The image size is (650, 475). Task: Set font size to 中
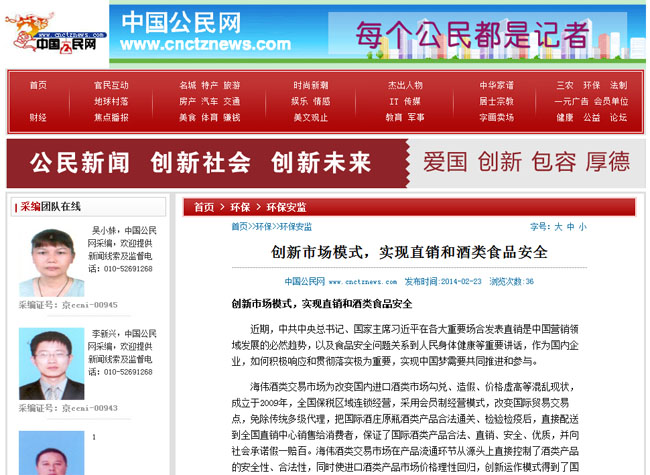(570, 227)
